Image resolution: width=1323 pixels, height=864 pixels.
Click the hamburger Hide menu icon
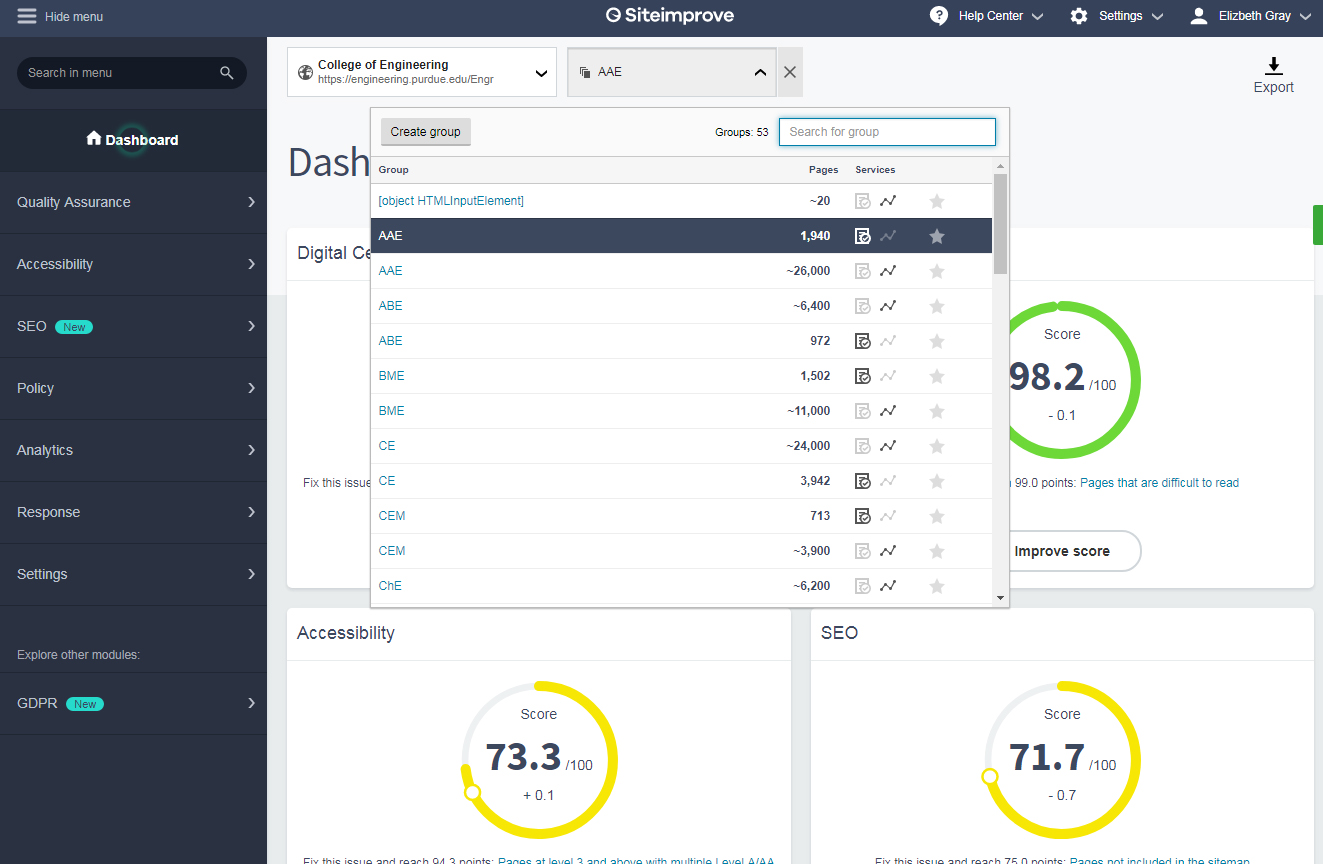coord(27,16)
